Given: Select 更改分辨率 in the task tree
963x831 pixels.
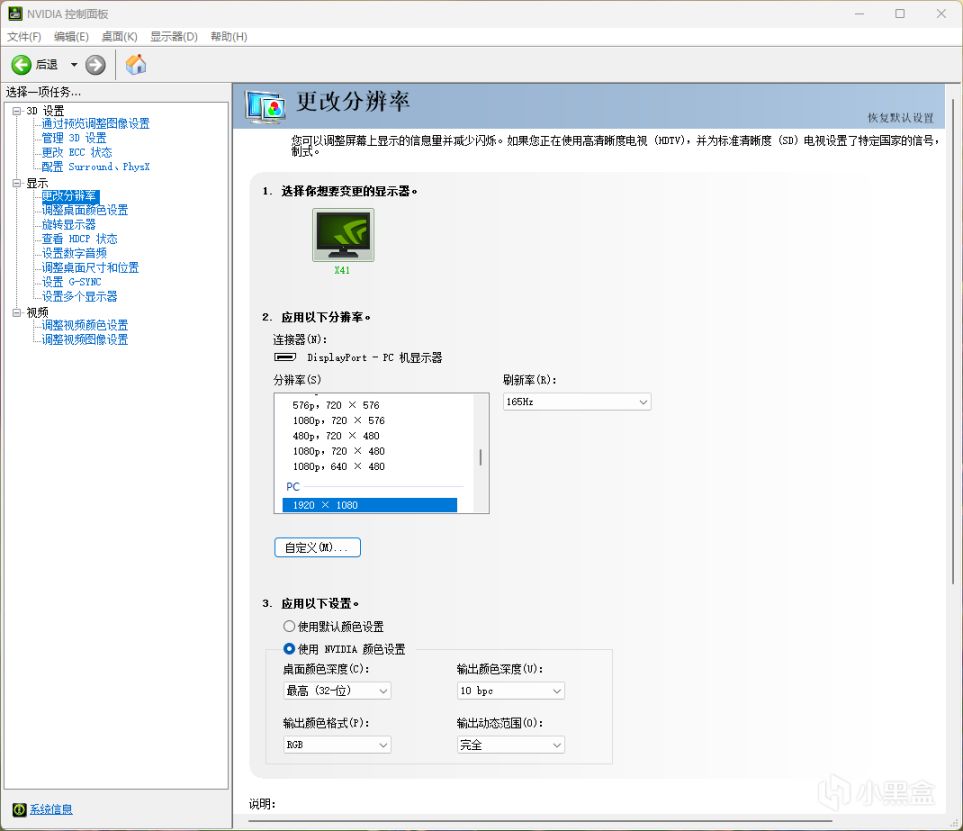Looking at the screenshot, I should click(69, 196).
